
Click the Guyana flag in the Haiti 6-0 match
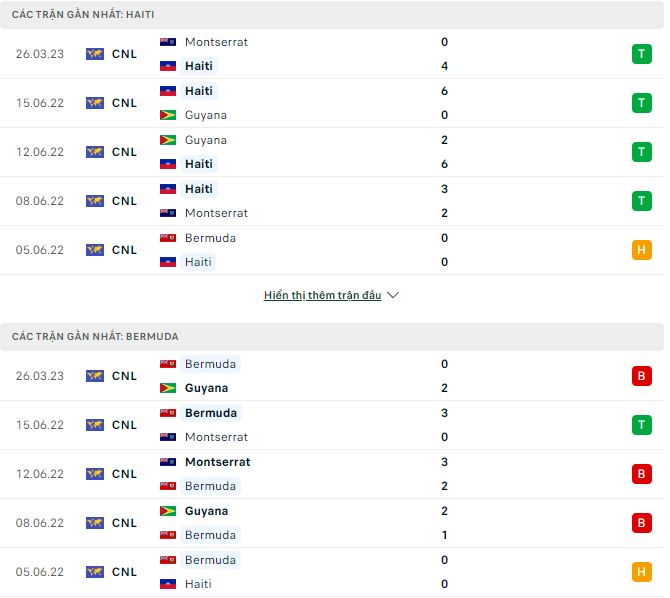tap(168, 115)
